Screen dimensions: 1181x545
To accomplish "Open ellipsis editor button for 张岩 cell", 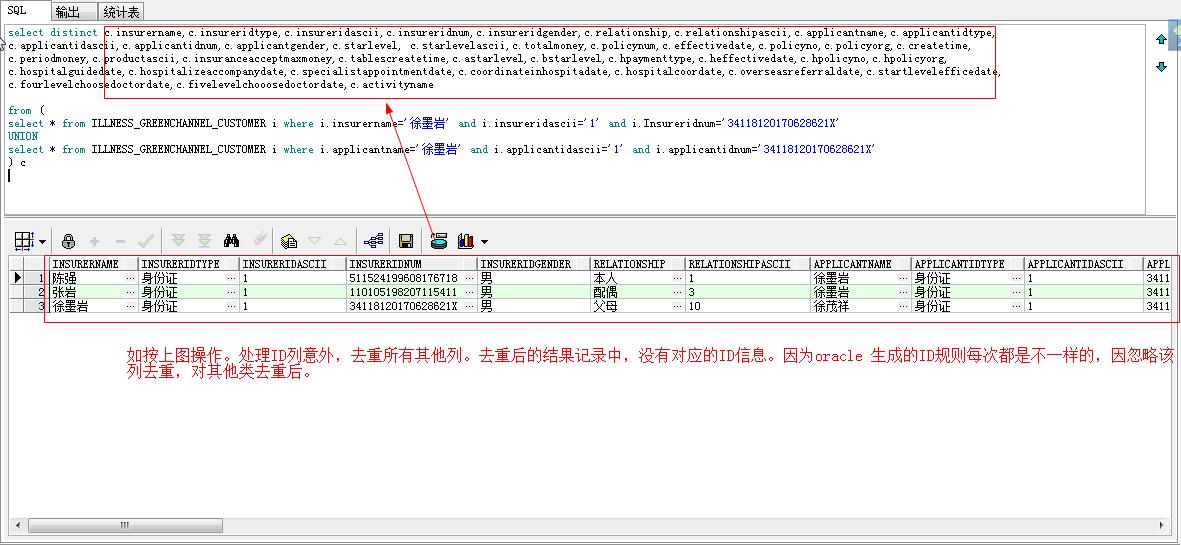I will tap(131, 292).
